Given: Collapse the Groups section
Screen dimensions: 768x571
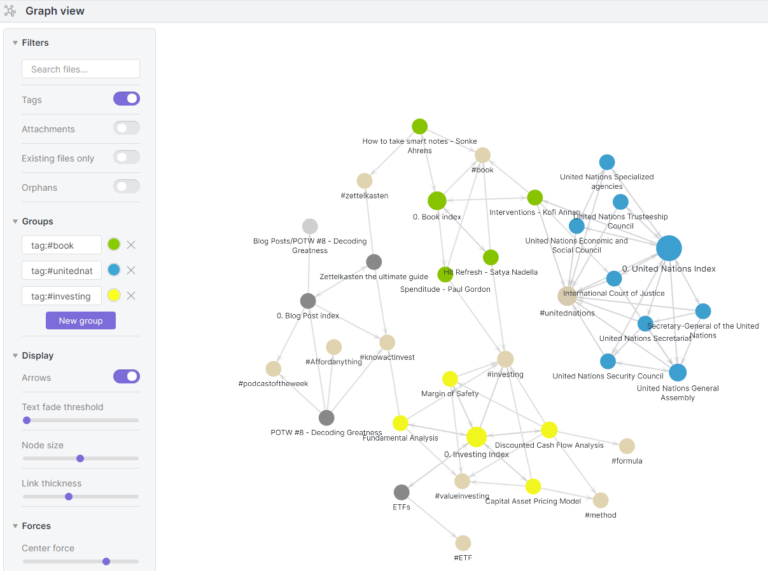Looking at the screenshot, I should (x=15, y=221).
